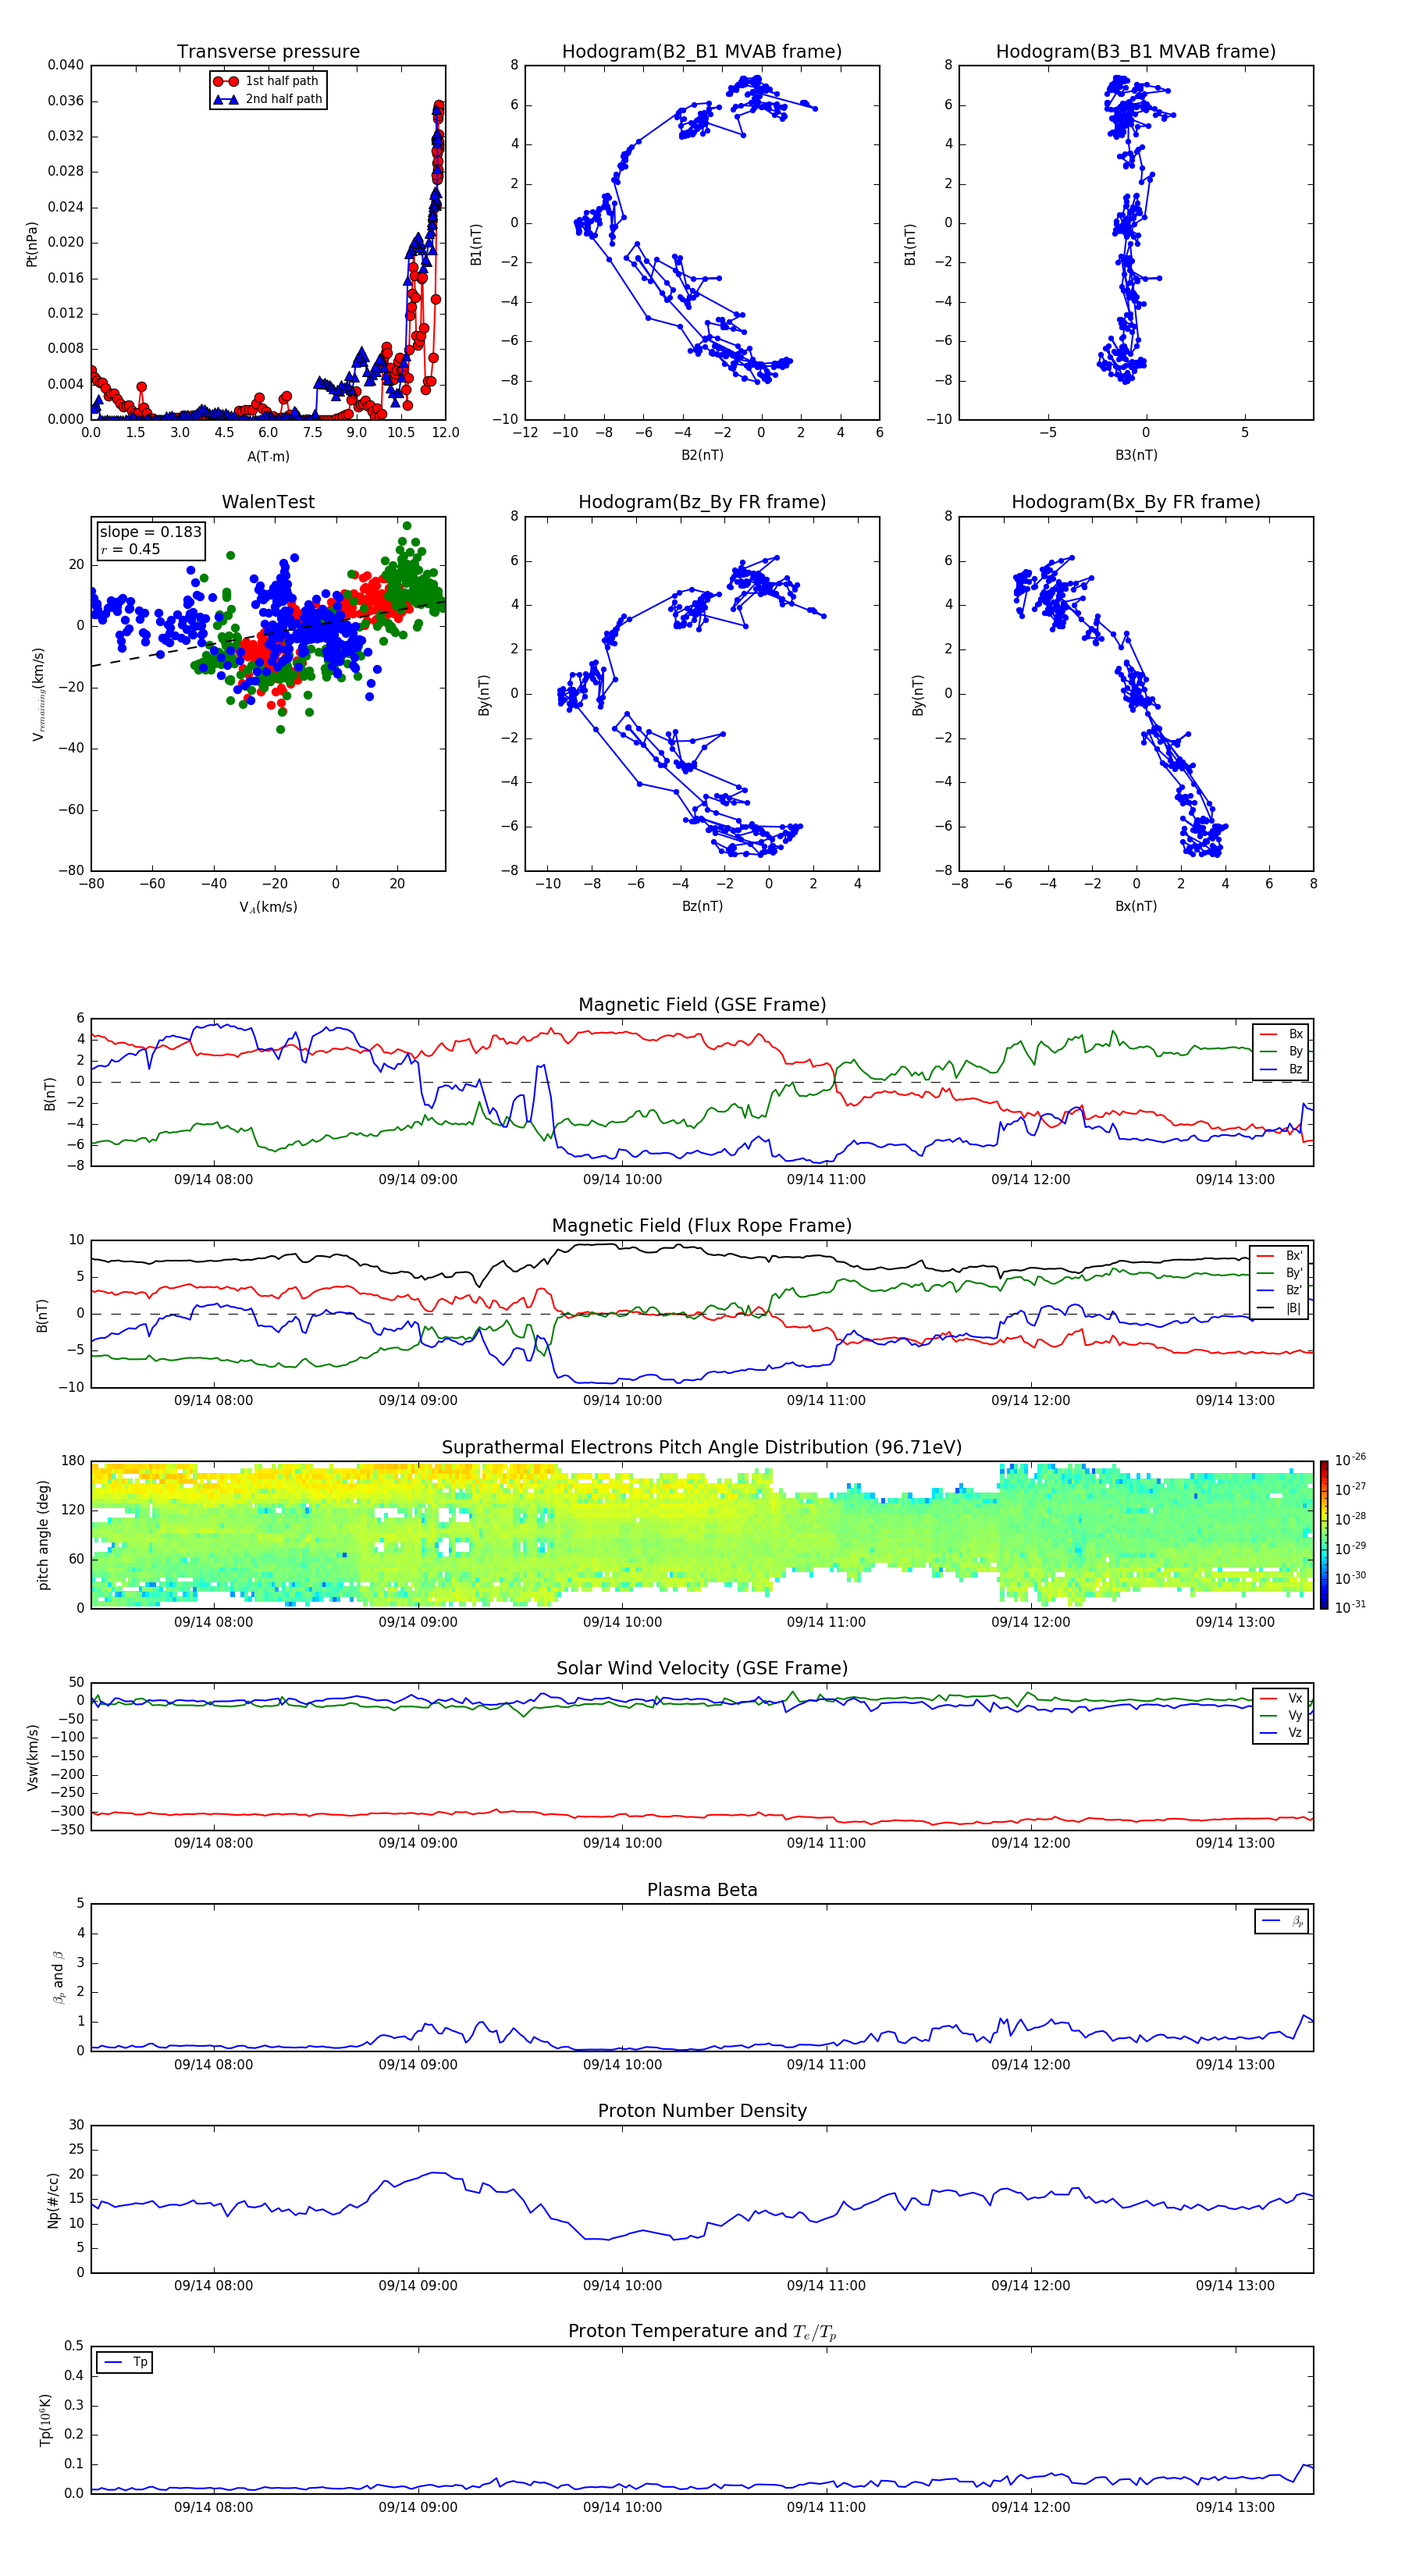Click the 'Bz(nT)' x-axis label

click(x=702, y=906)
